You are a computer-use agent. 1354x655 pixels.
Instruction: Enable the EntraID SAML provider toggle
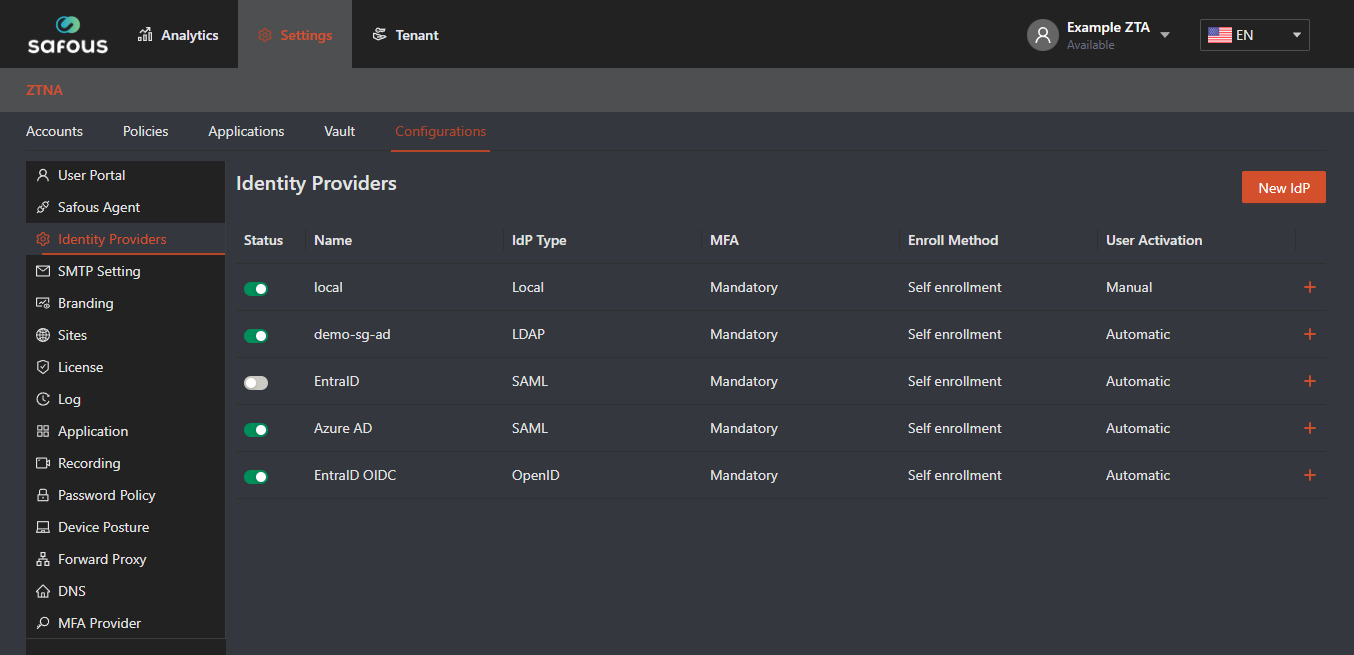(x=256, y=382)
